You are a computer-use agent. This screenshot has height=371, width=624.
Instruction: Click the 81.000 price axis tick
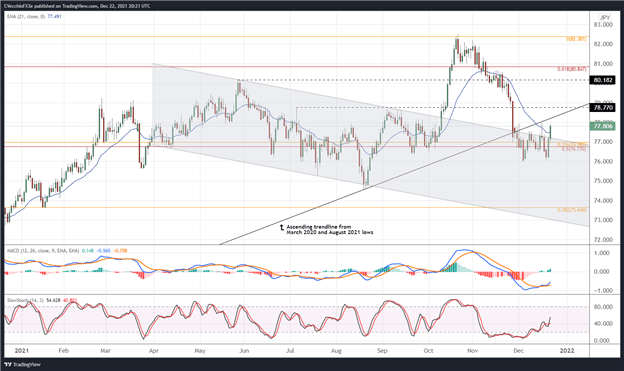(603, 64)
